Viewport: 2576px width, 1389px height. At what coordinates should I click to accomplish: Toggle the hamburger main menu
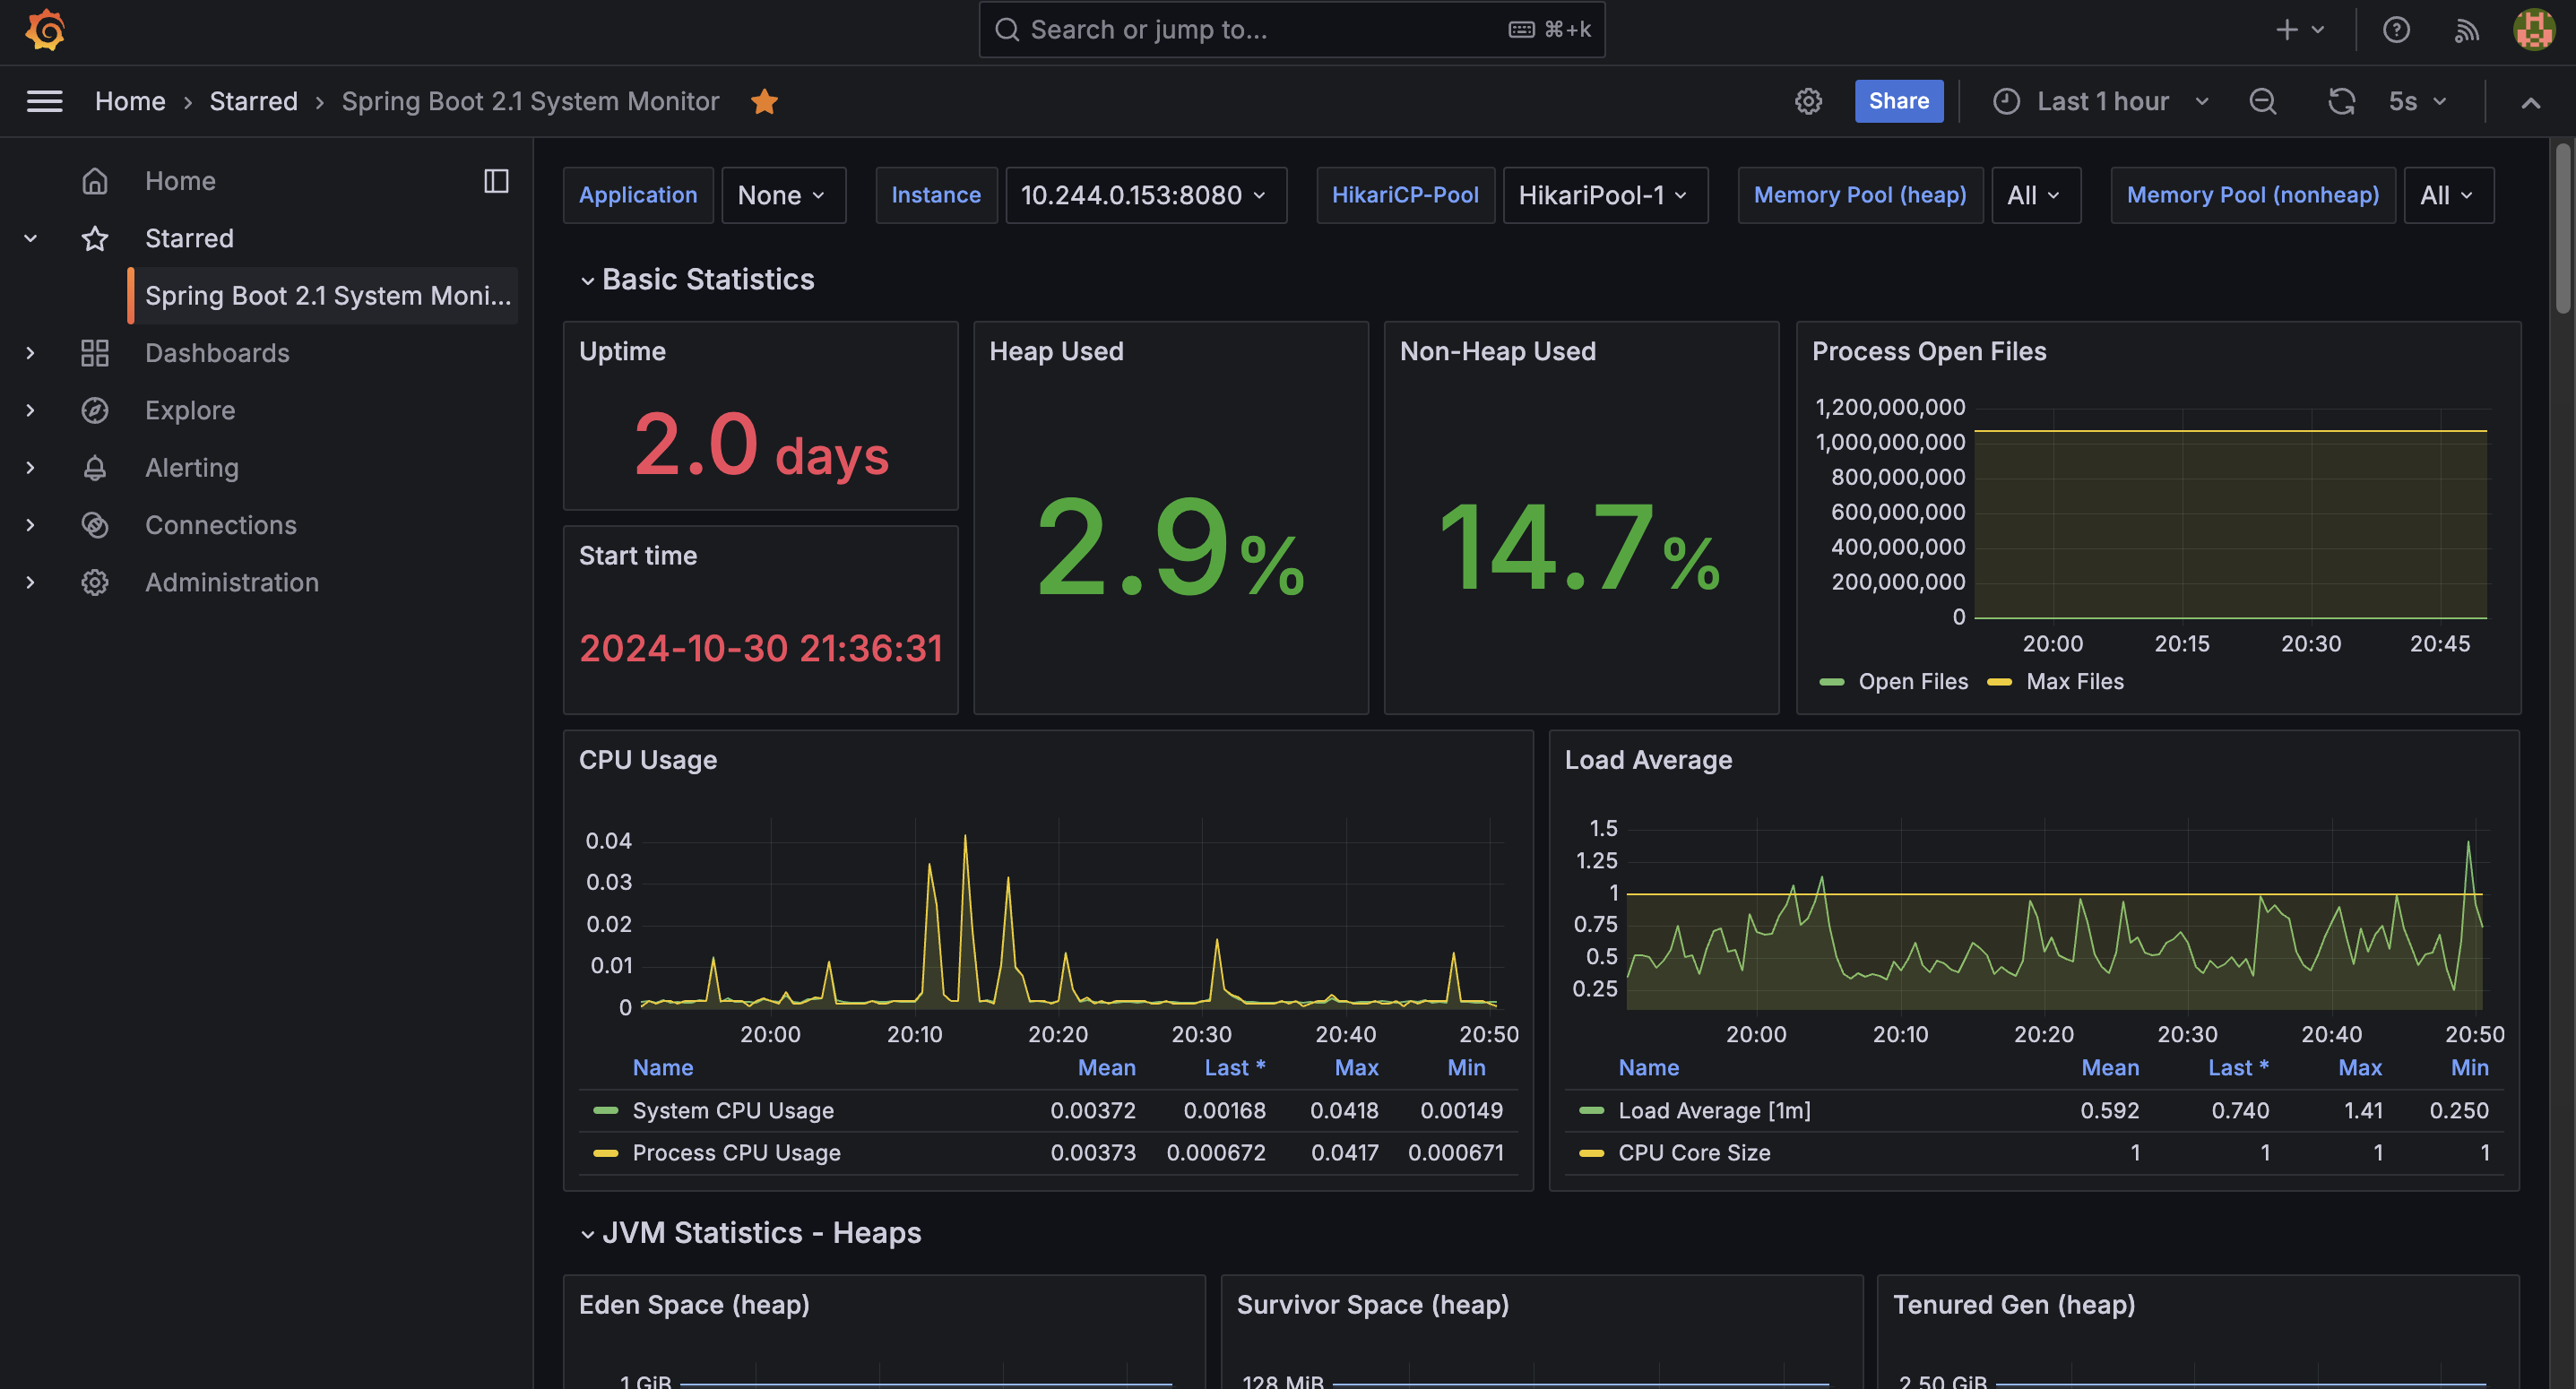coord(44,101)
